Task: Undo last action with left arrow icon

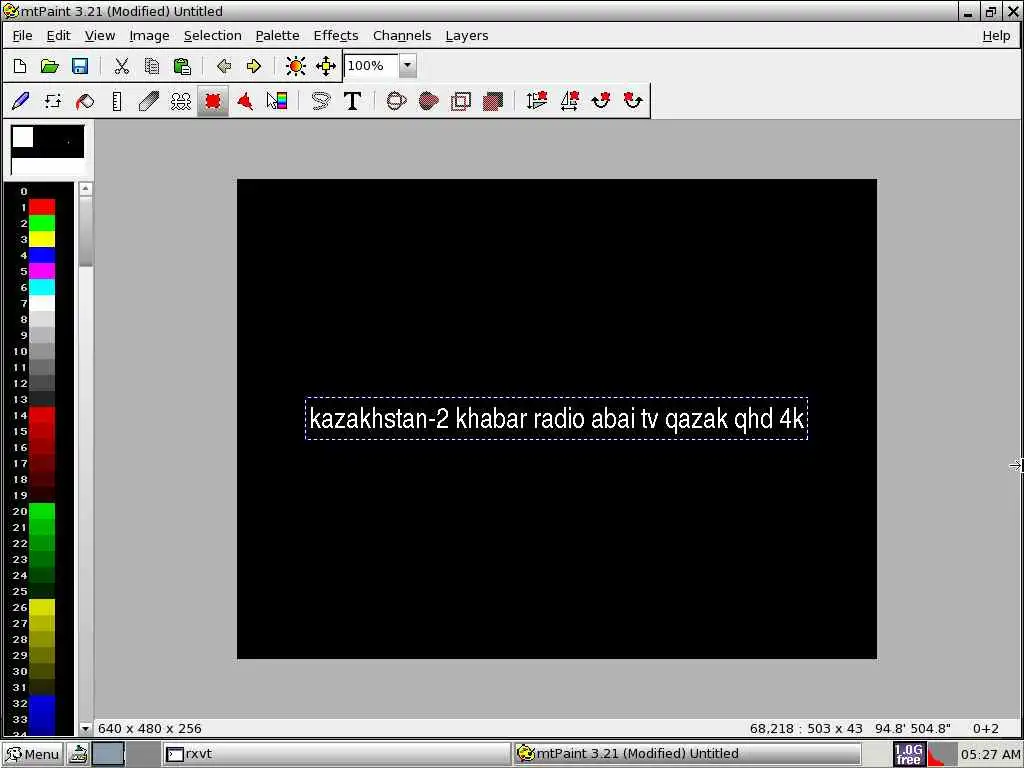Action: pos(224,66)
